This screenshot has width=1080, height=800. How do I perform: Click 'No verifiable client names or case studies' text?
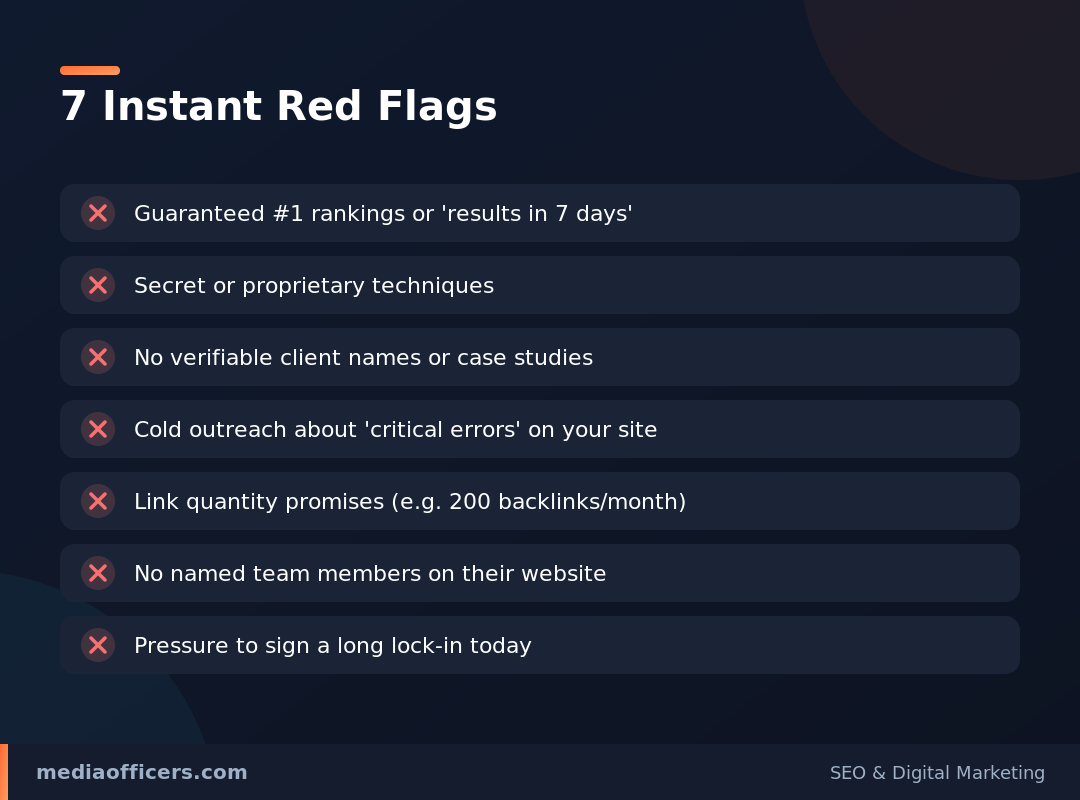tap(363, 358)
